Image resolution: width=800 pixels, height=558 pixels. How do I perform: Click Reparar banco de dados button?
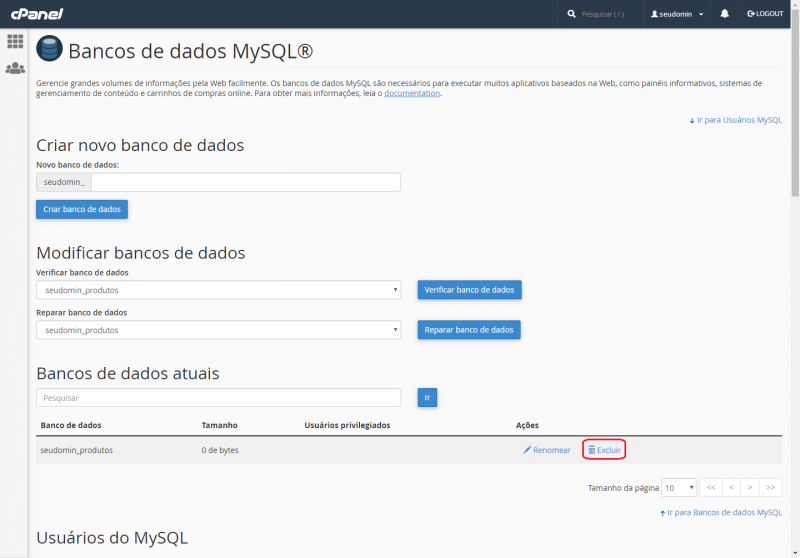click(x=469, y=329)
